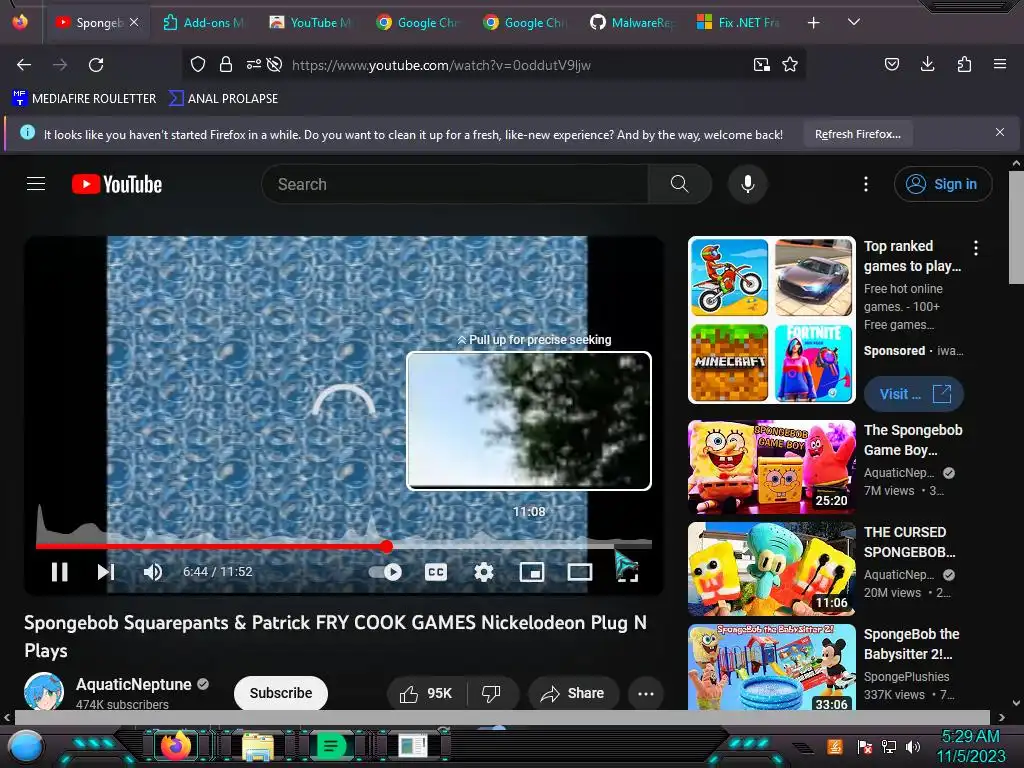Open a new tab

pyautogui.click(x=813, y=23)
